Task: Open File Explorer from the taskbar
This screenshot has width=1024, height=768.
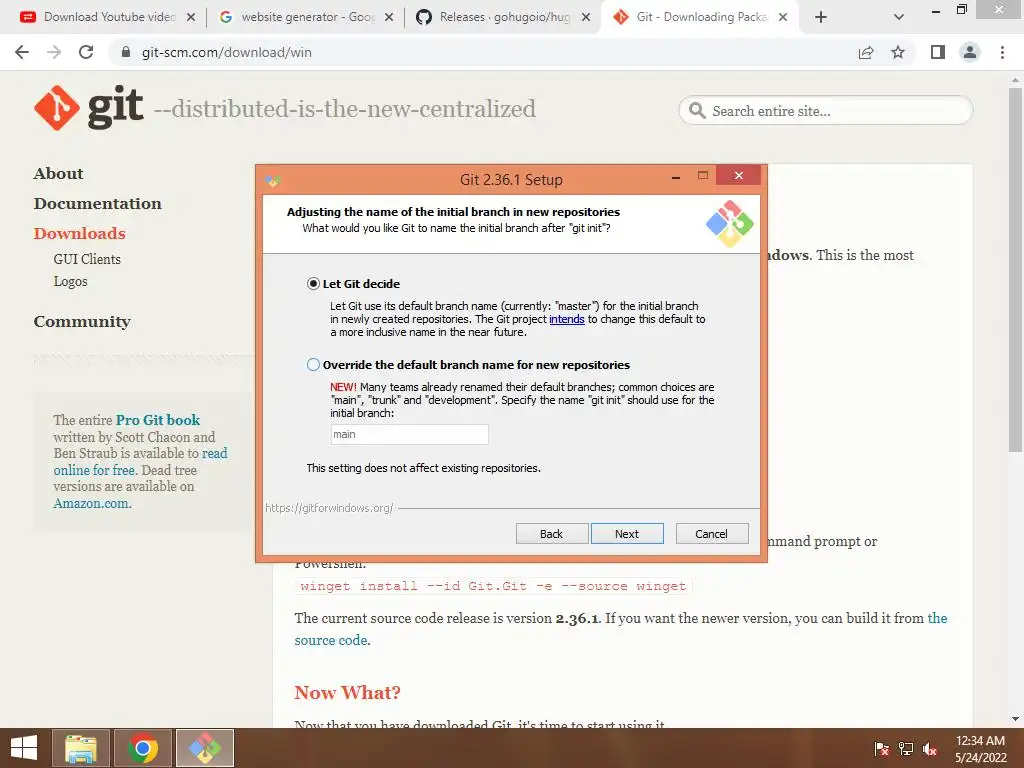Action: [x=81, y=748]
